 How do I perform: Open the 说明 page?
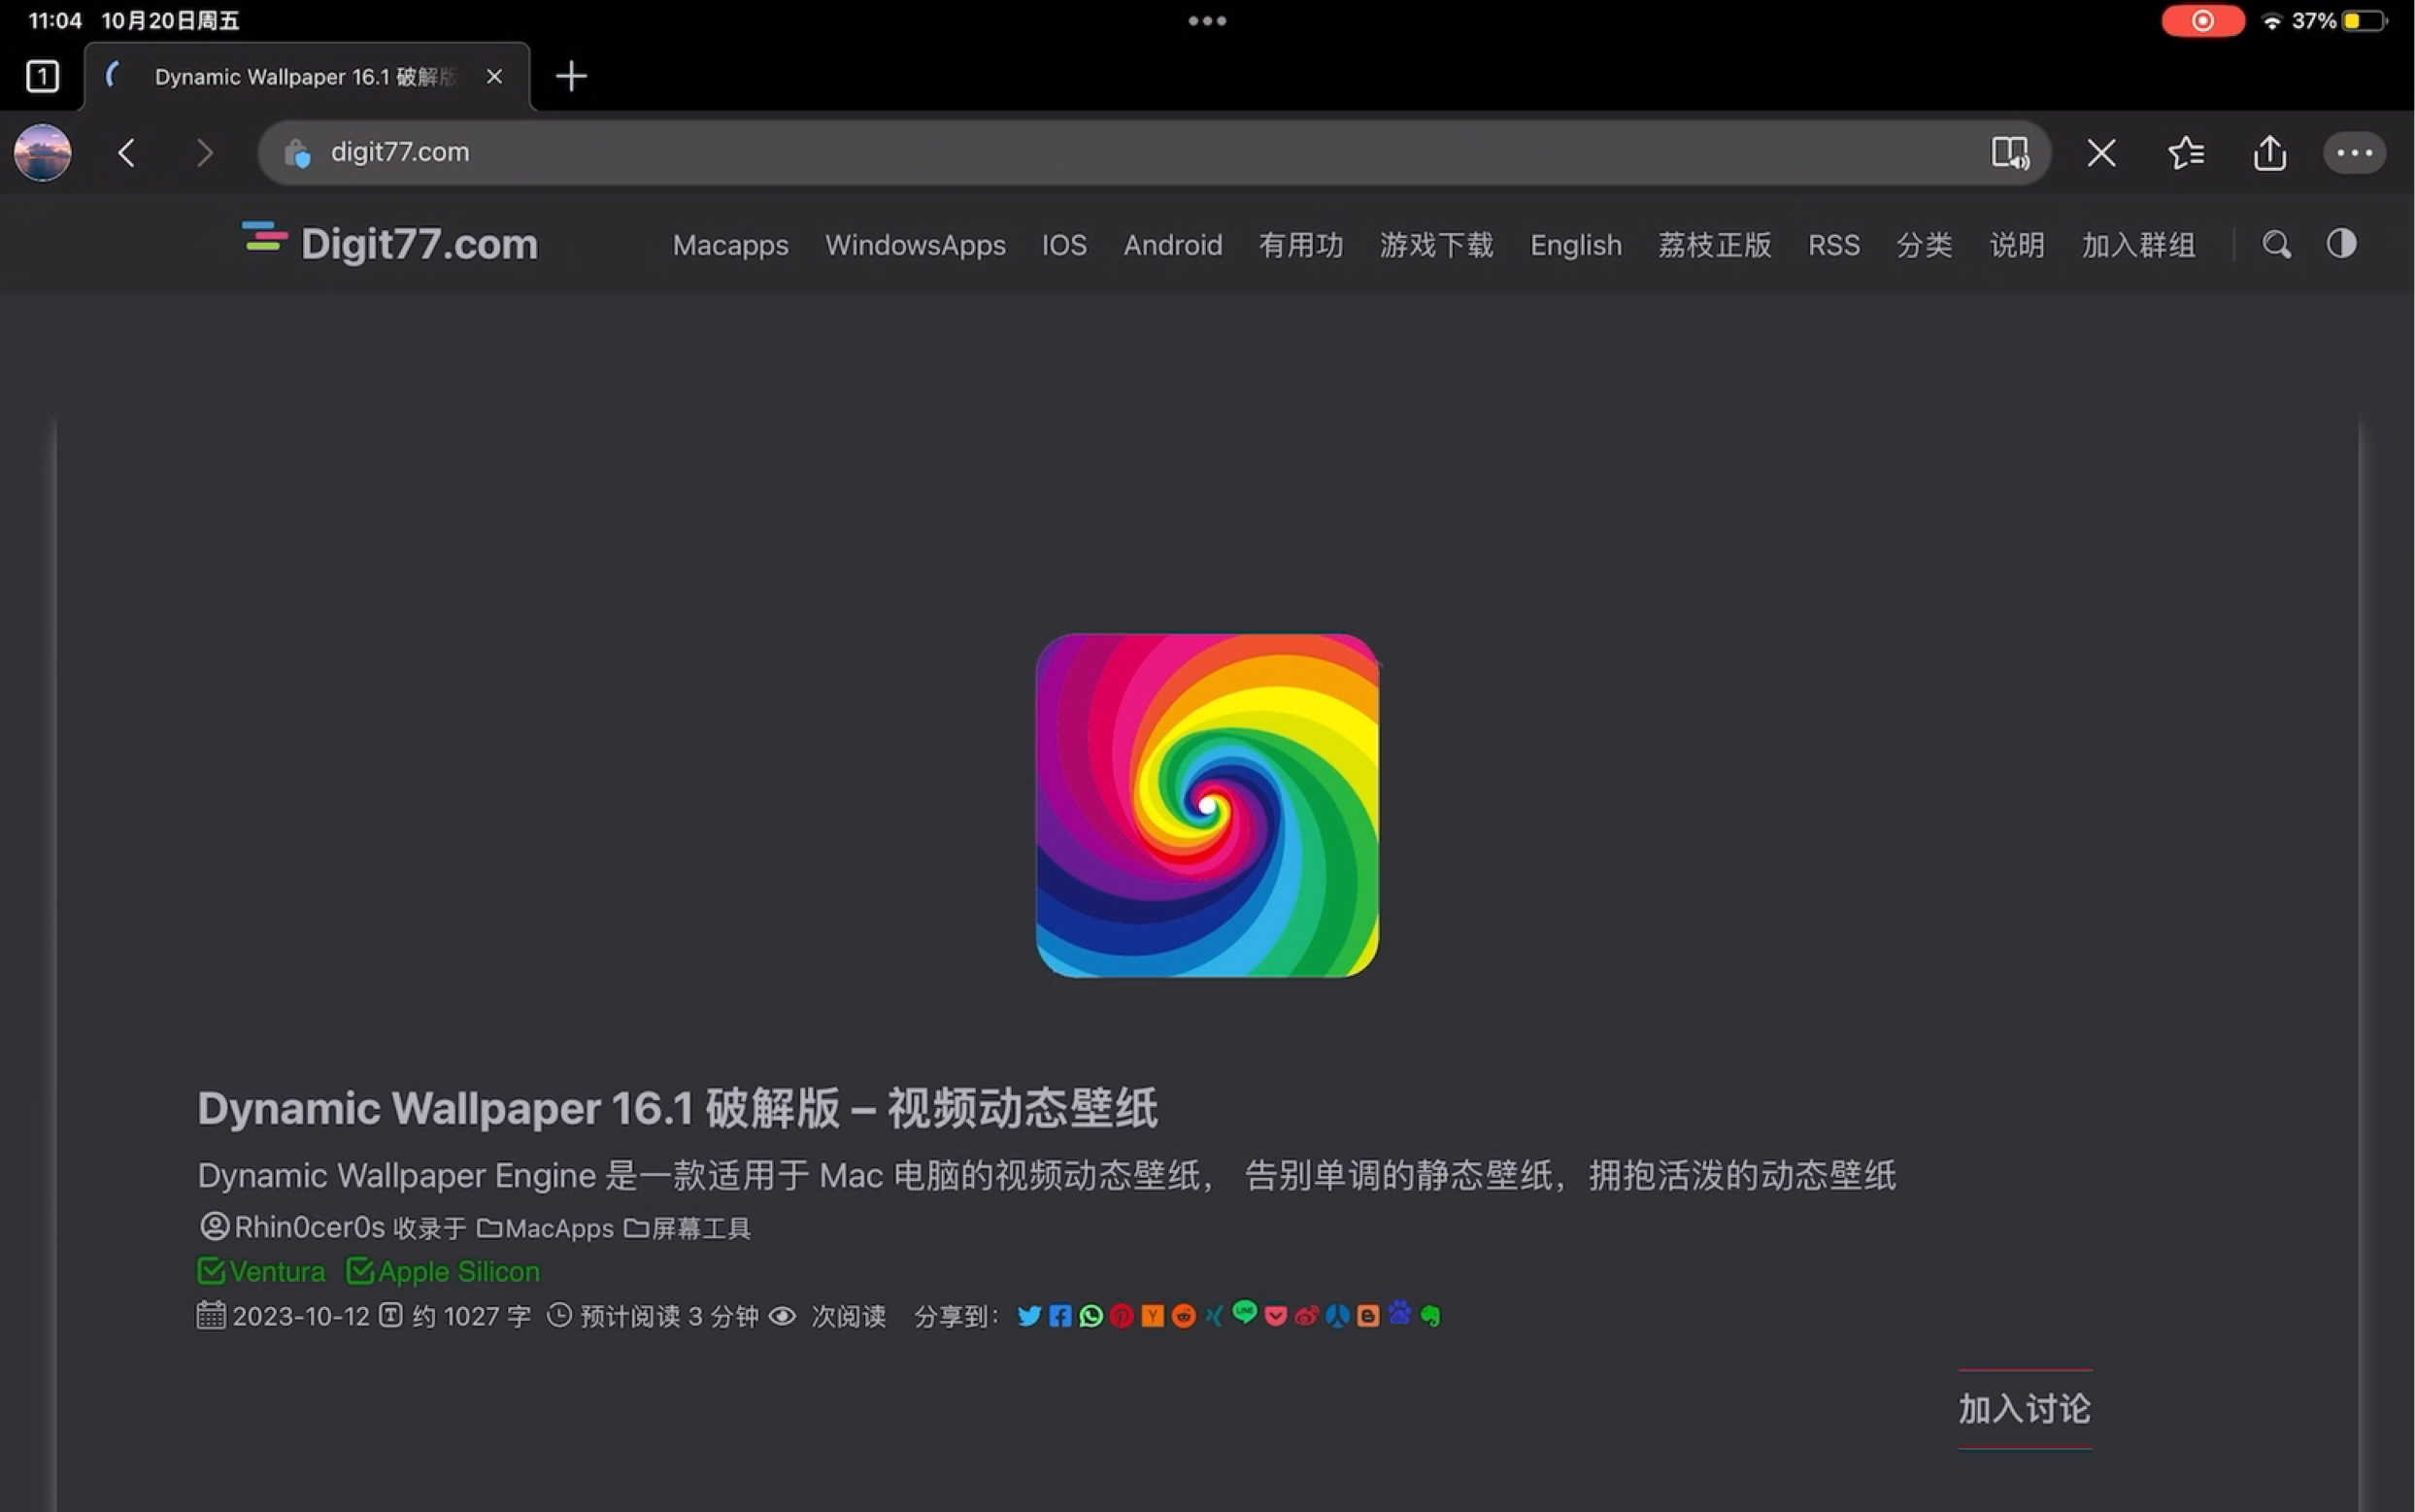2017,245
